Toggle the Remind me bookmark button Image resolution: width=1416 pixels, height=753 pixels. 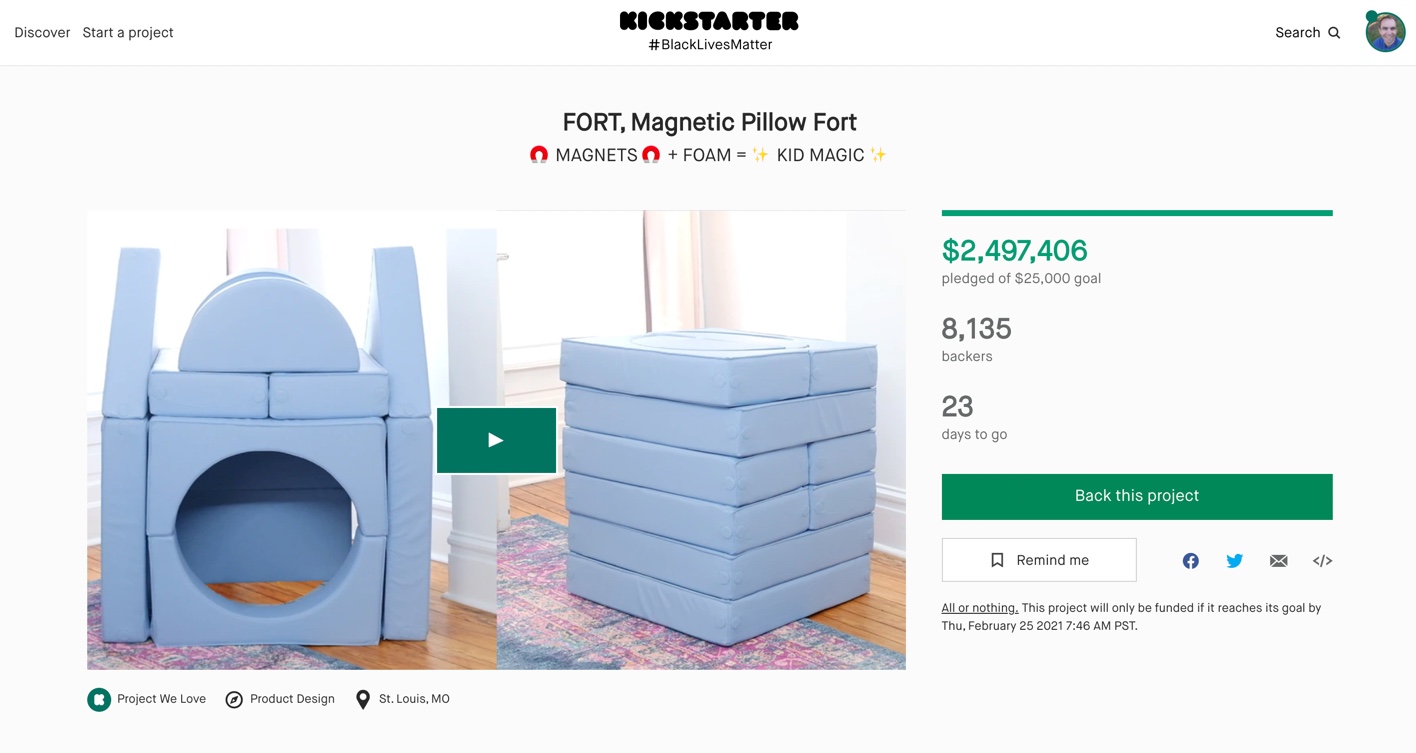[1039, 560]
